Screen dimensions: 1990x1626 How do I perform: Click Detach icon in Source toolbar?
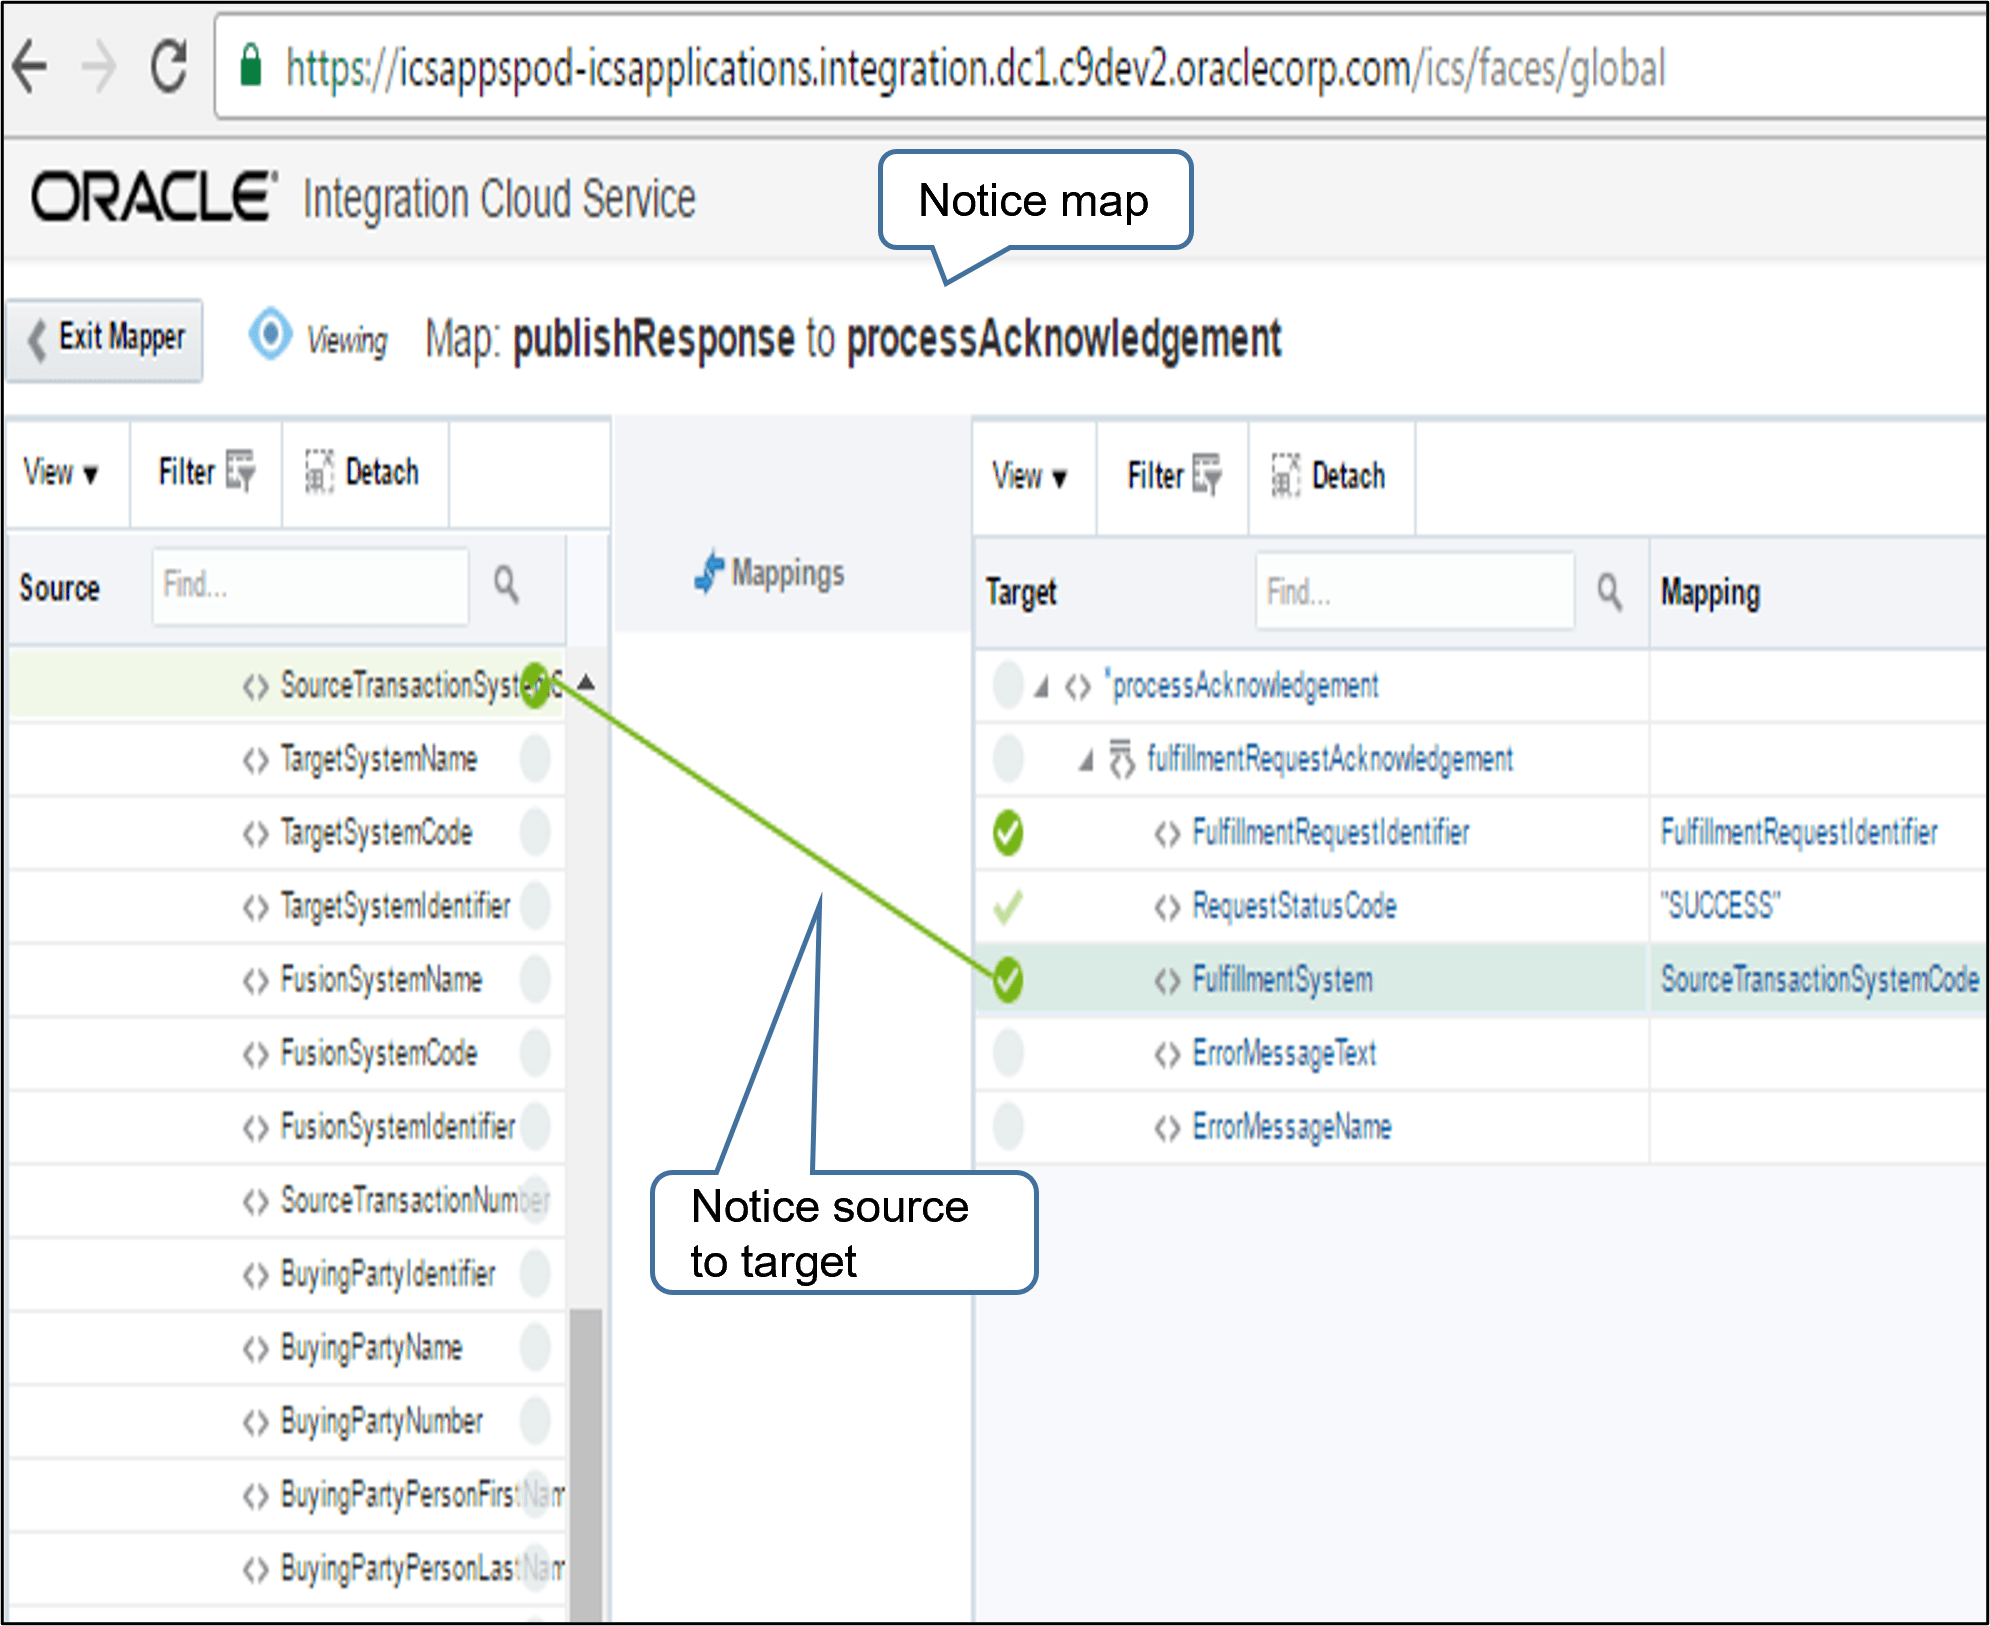pyautogui.click(x=319, y=472)
